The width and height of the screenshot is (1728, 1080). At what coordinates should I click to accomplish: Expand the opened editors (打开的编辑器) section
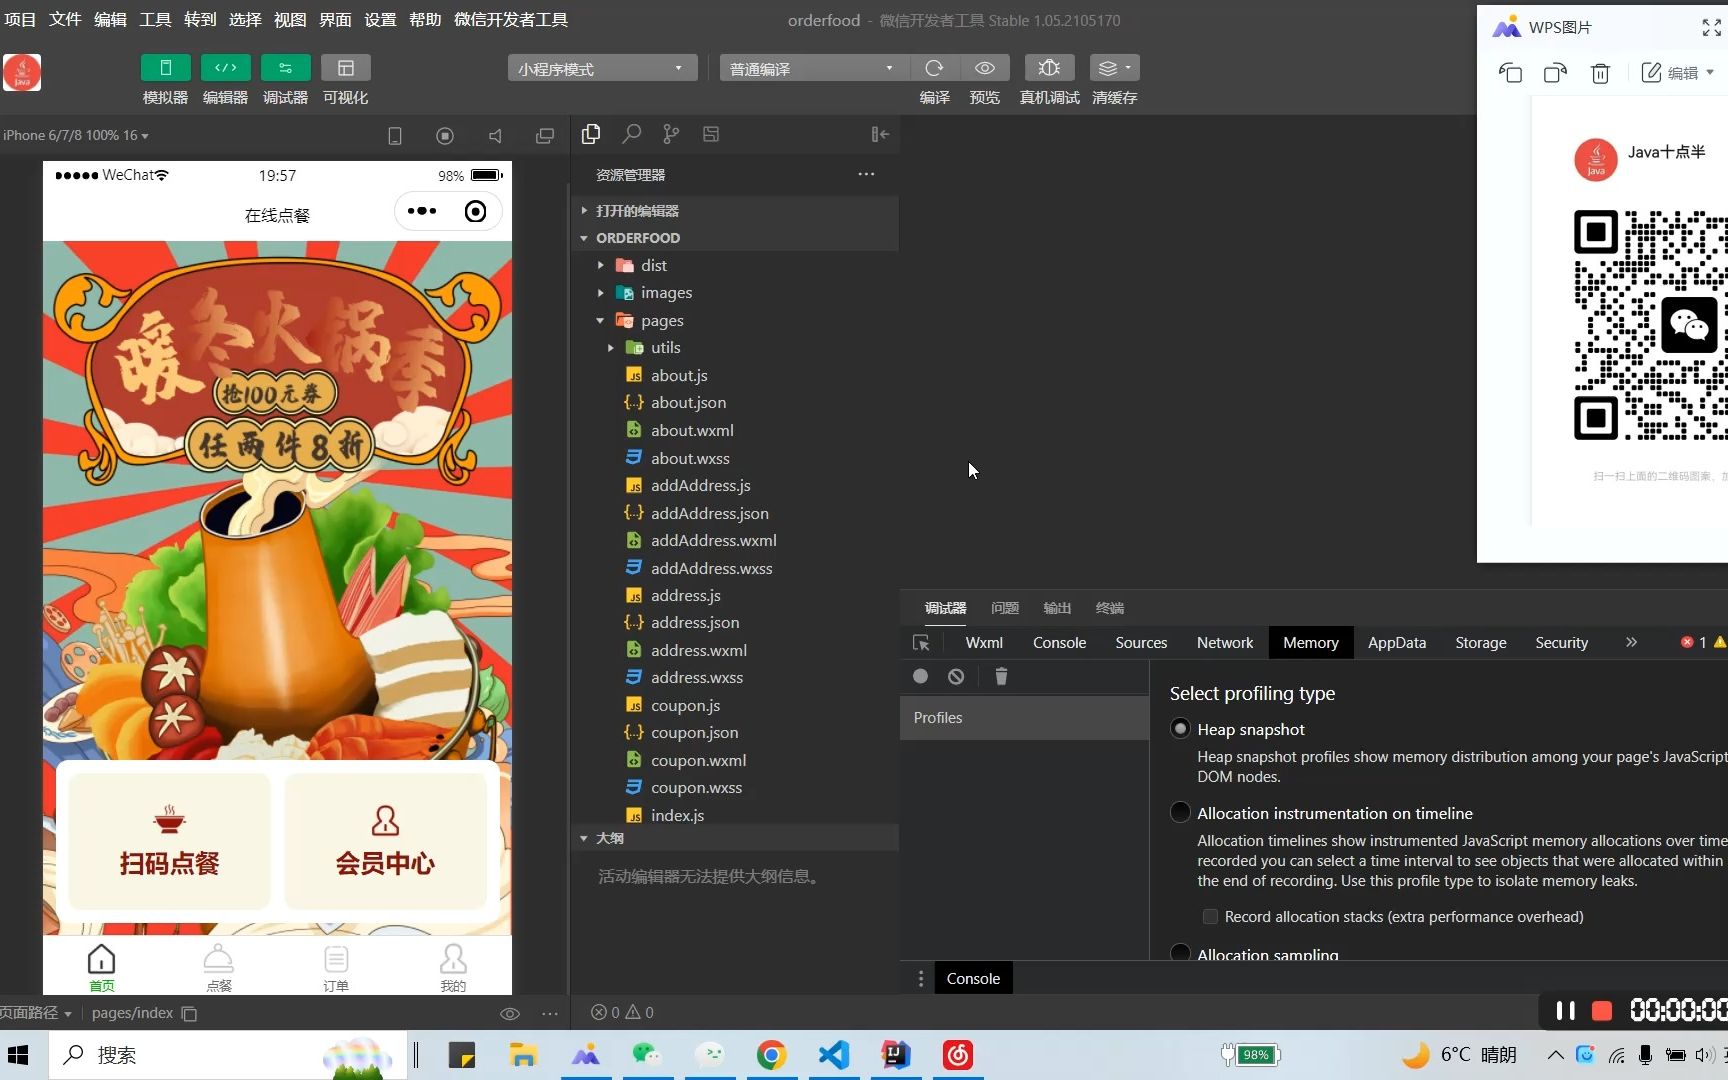pos(734,210)
